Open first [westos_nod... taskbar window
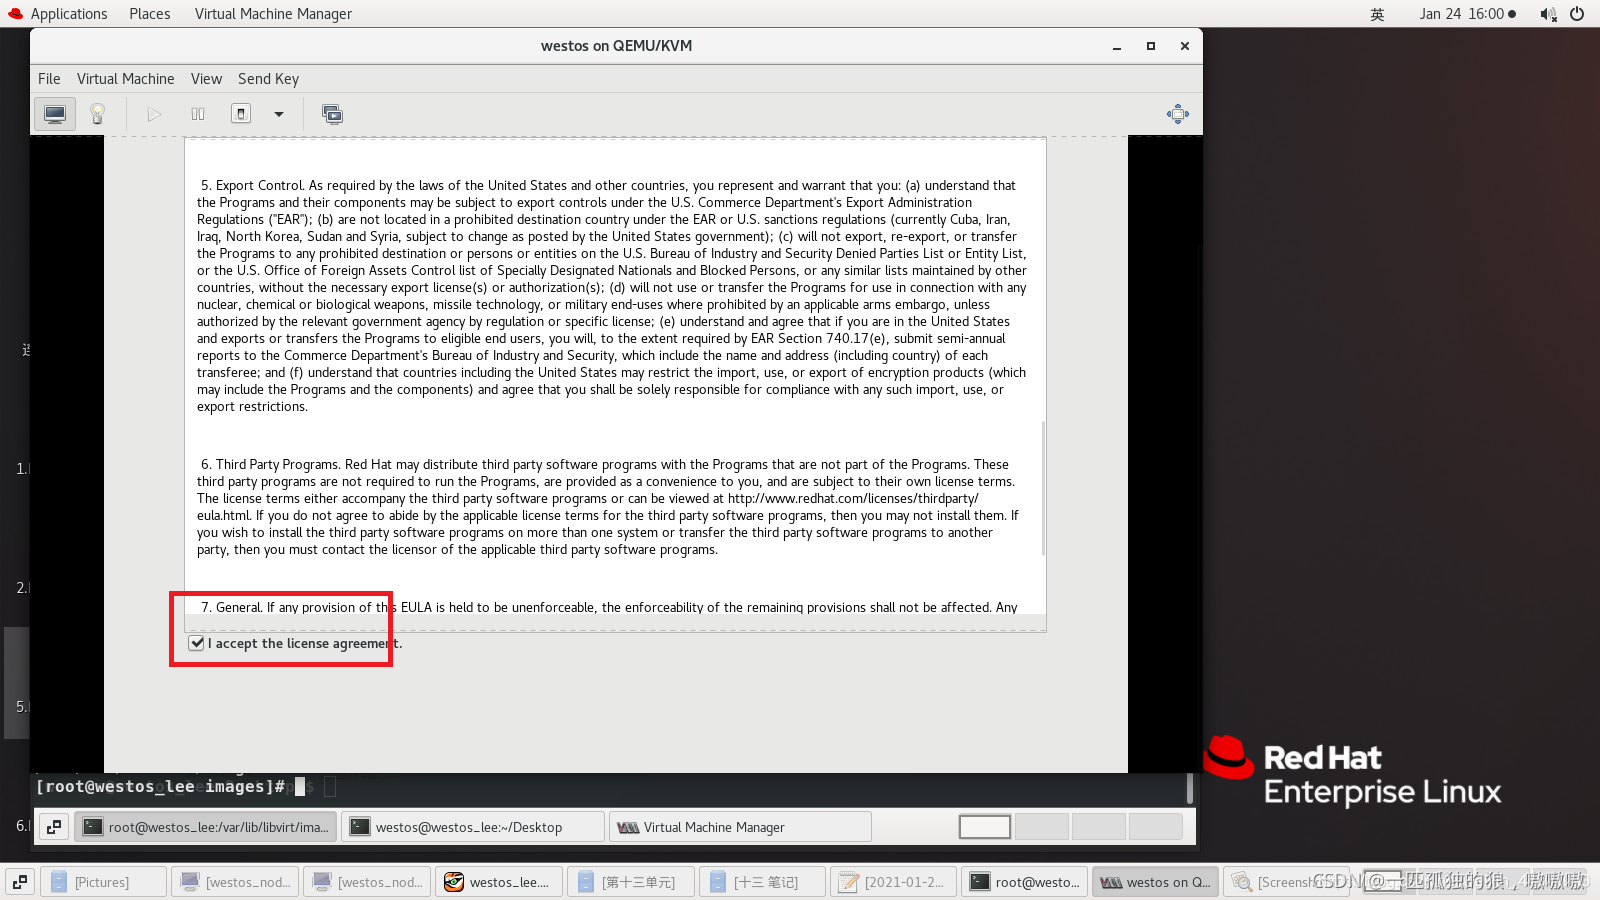Screen dimensions: 1600x900 235,882
